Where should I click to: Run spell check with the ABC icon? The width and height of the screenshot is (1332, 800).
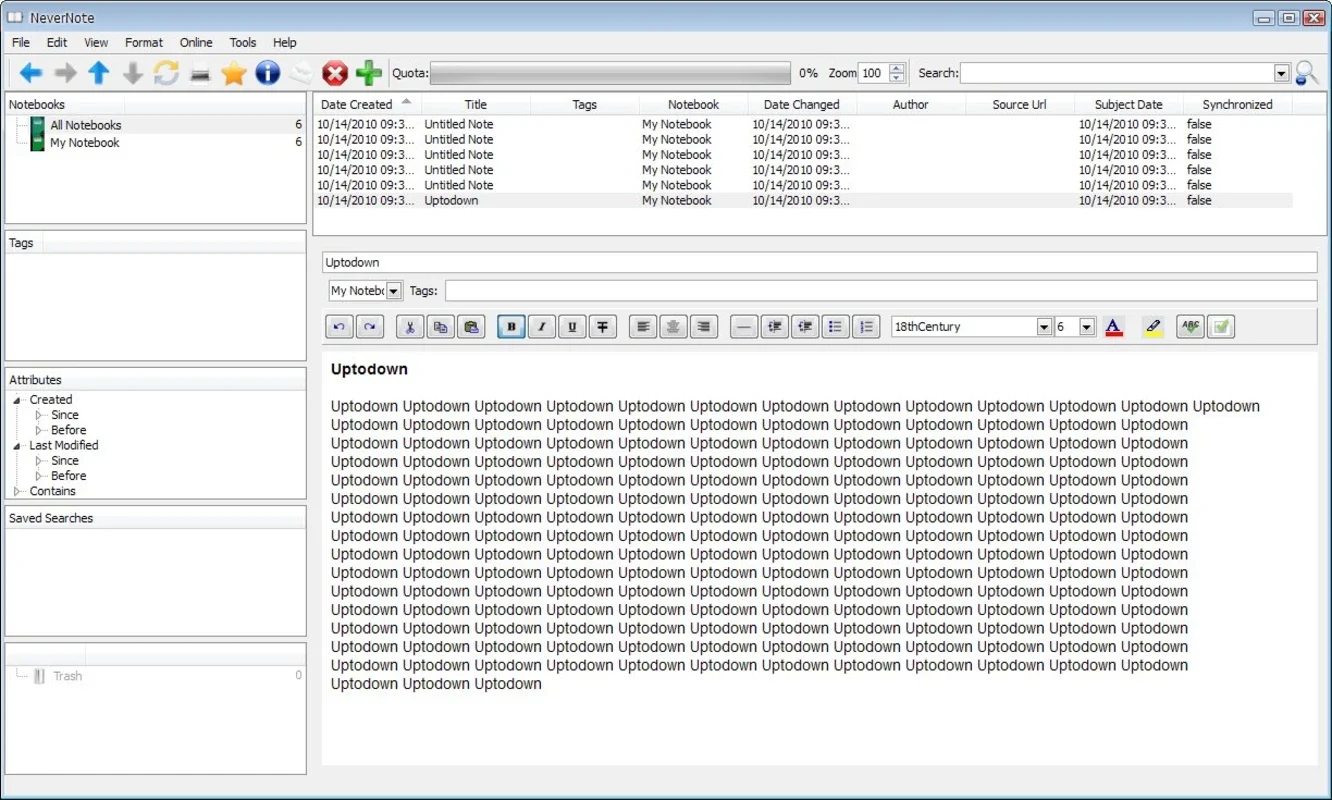coord(1190,326)
